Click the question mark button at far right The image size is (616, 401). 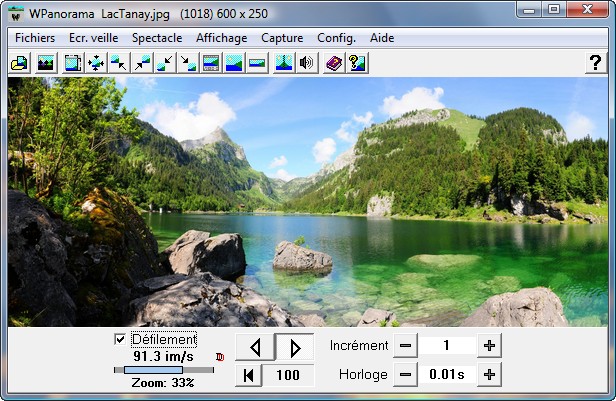(x=594, y=63)
